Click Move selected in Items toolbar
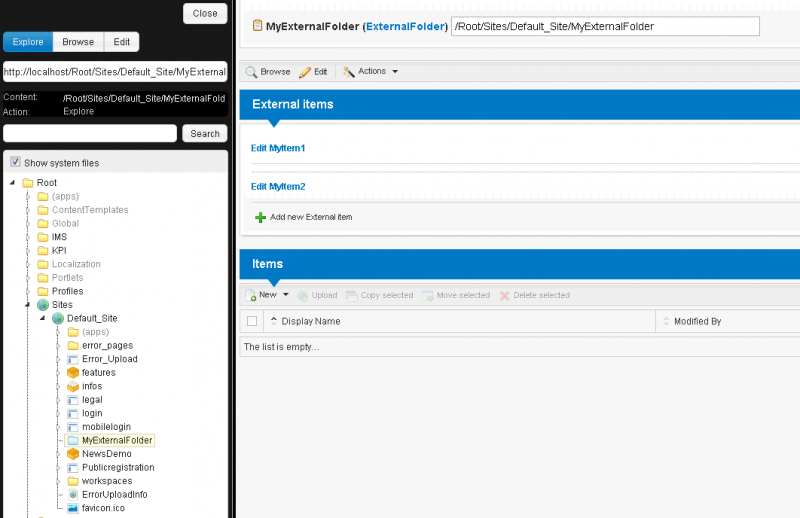 [x=456, y=295]
